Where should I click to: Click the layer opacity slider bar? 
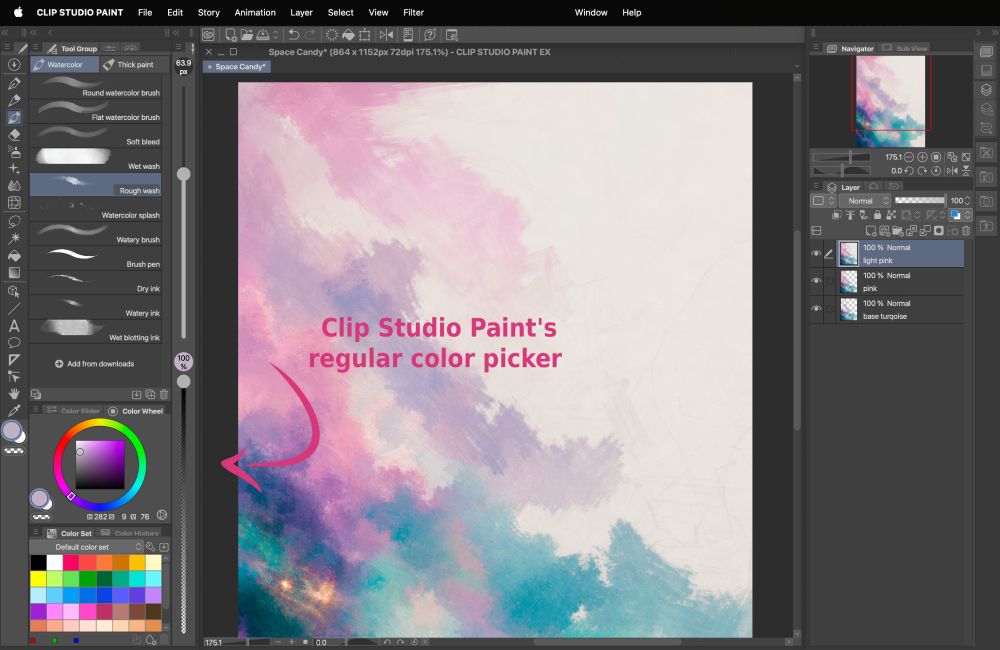920,200
